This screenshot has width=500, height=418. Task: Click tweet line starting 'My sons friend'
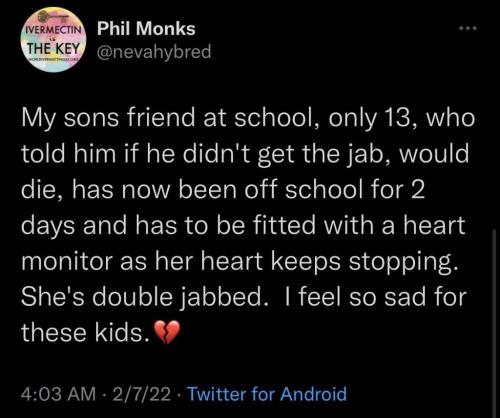click(x=248, y=119)
